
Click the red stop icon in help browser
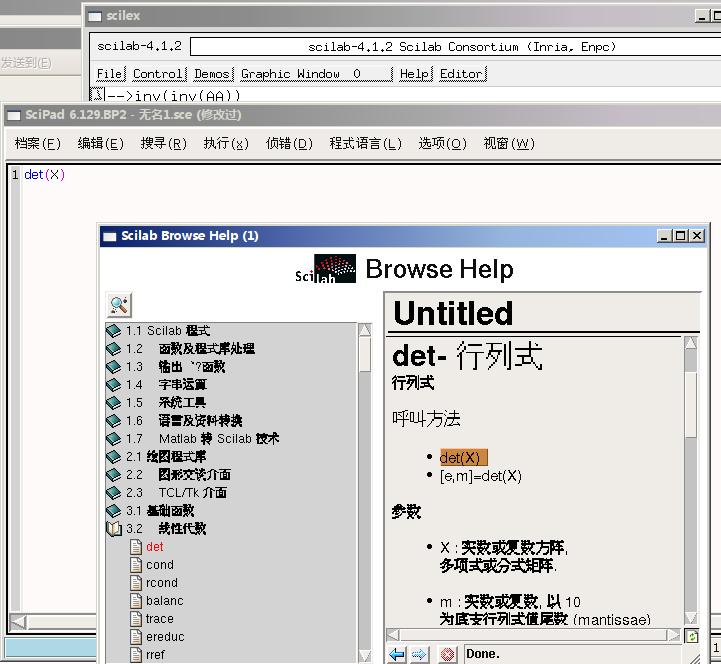(447, 654)
